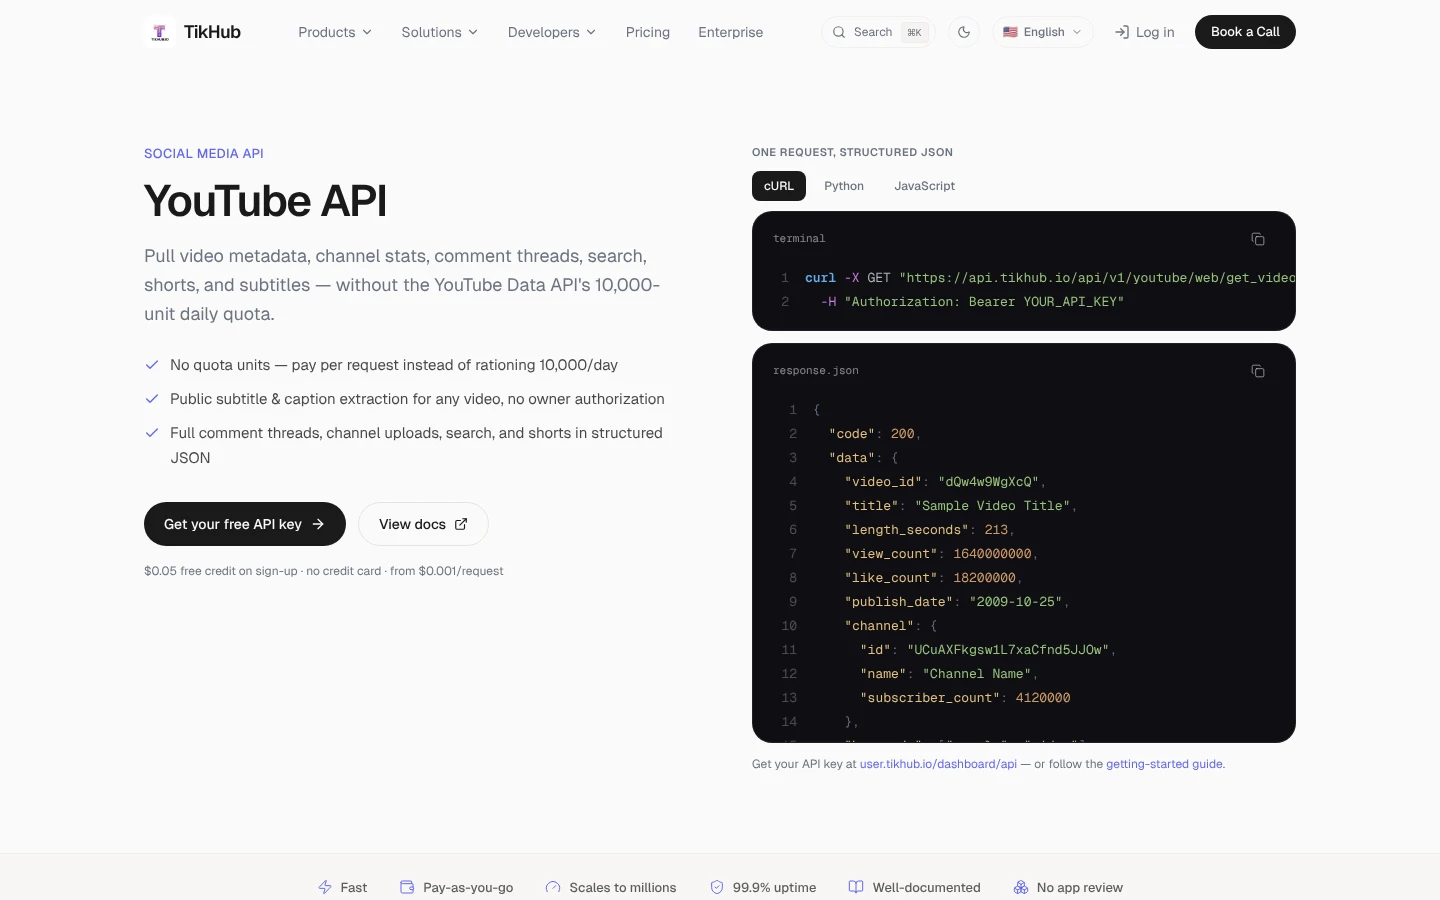Image resolution: width=1440 pixels, height=900 pixels.
Task: Click the "publish_date" JSON line
Action: tap(957, 602)
